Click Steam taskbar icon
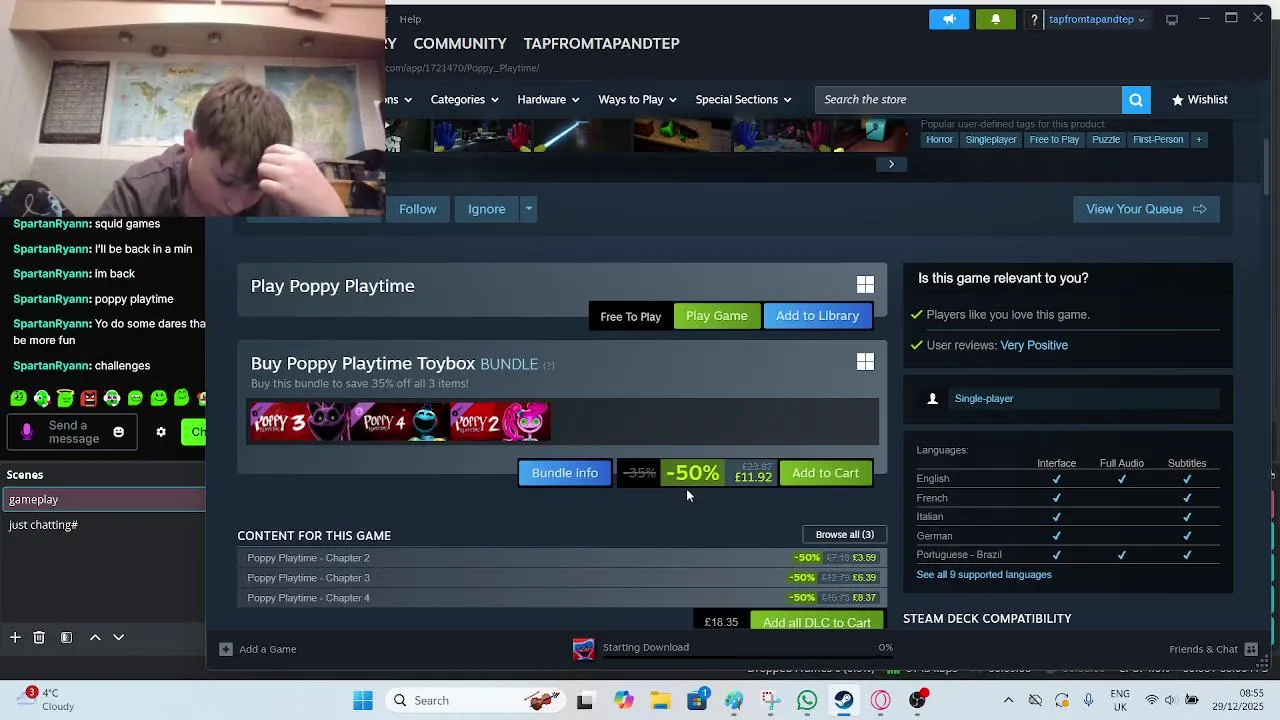The width and height of the screenshot is (1280, 720). pyautogui.click(x=844, y=701)
